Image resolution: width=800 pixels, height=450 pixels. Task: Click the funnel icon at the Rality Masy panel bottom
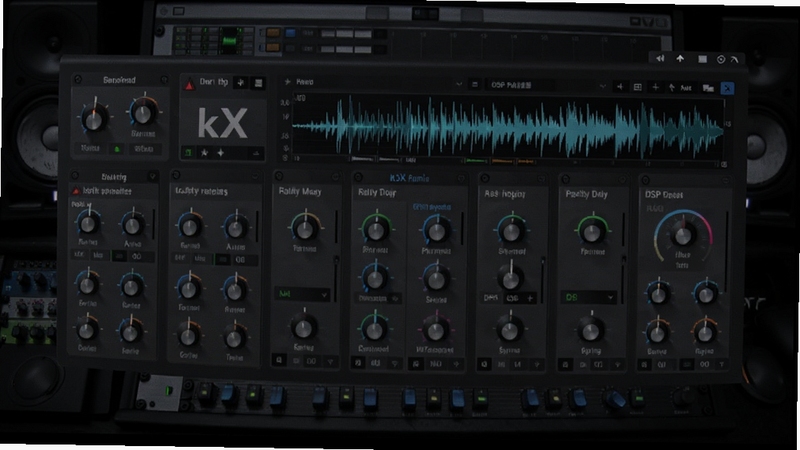click(x=331, y=362)
